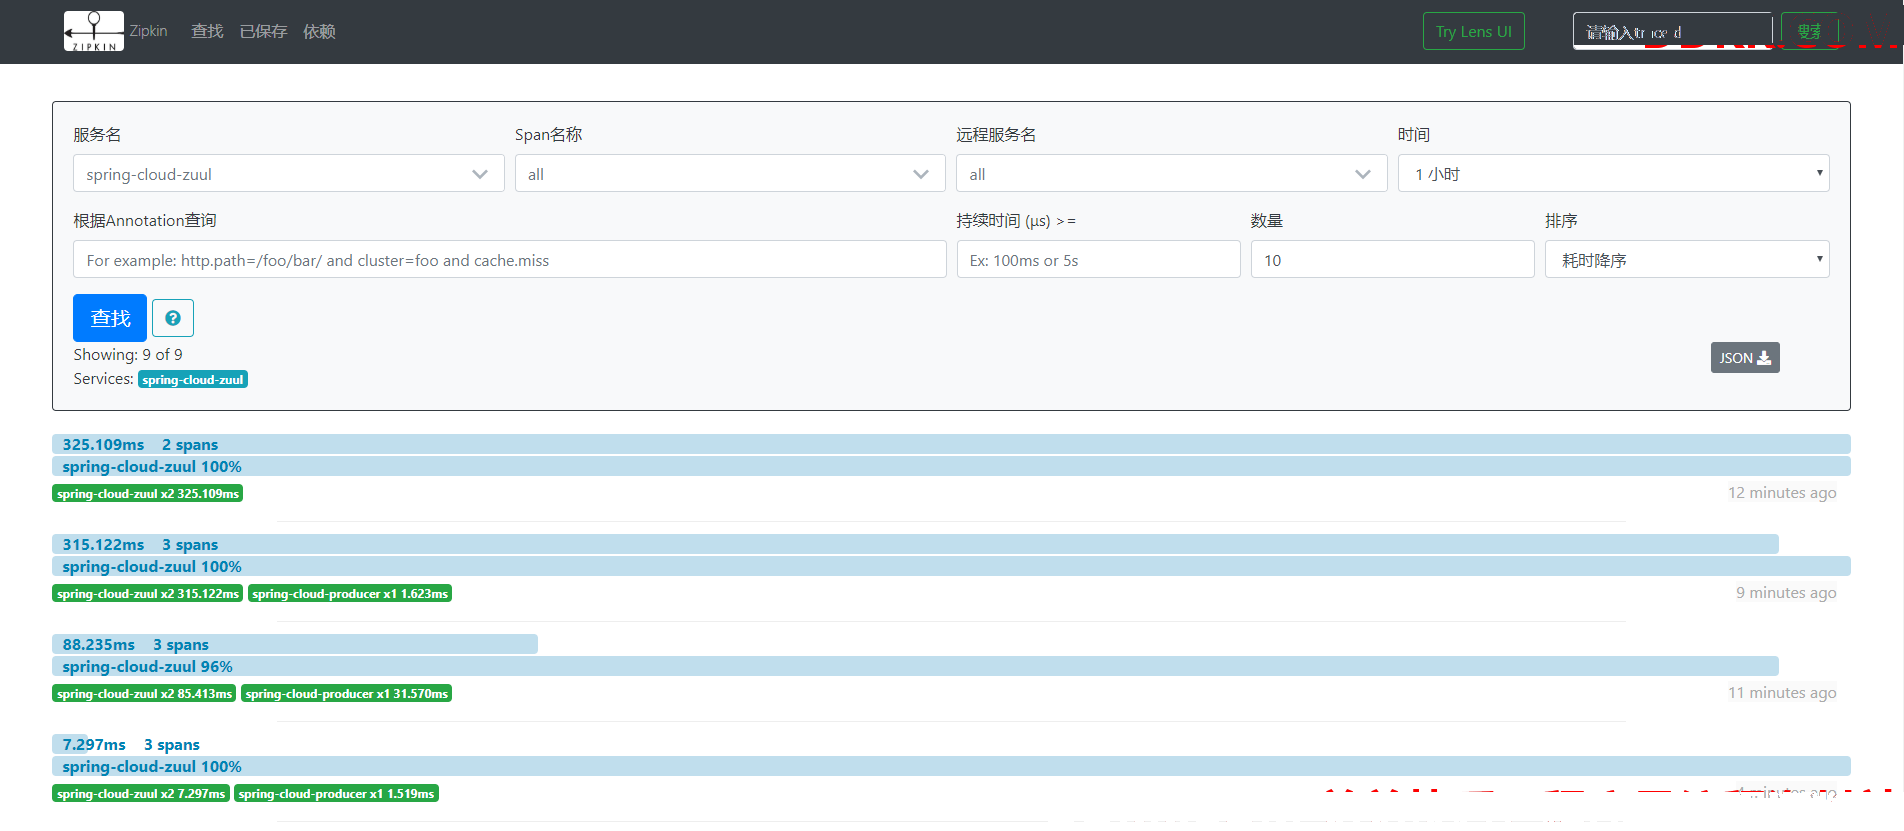Click the green search button beside trace ID field
1904x831 pixels.
1809,31
